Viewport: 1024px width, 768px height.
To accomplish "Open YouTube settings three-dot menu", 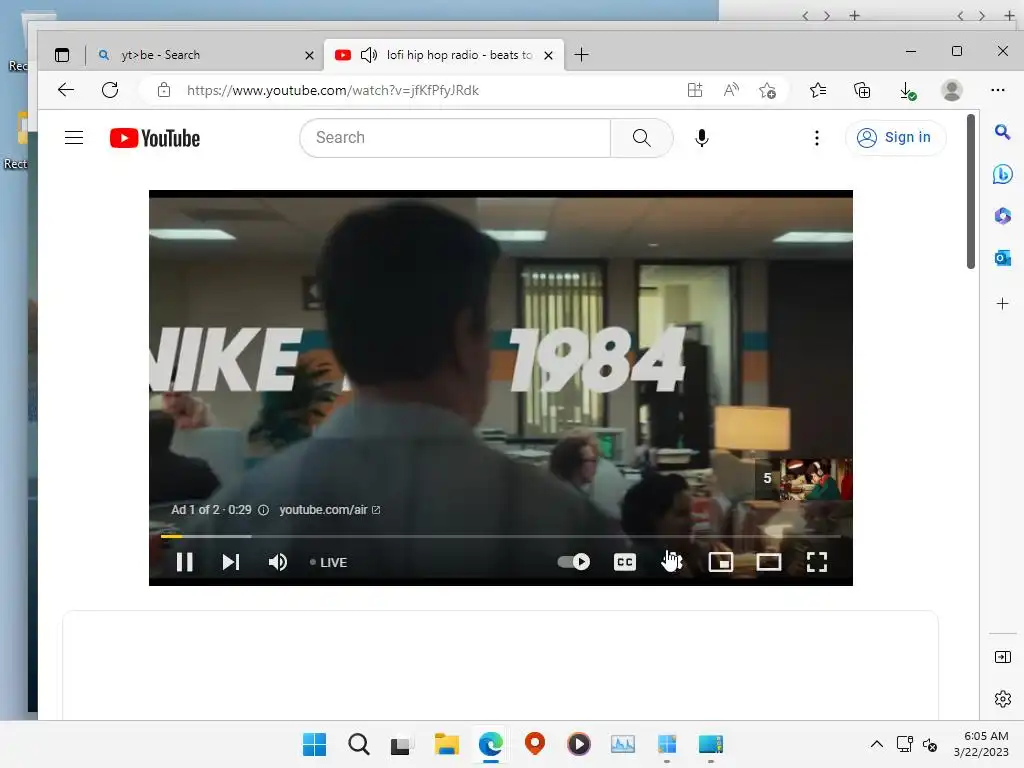I will [x=816, y=138].
